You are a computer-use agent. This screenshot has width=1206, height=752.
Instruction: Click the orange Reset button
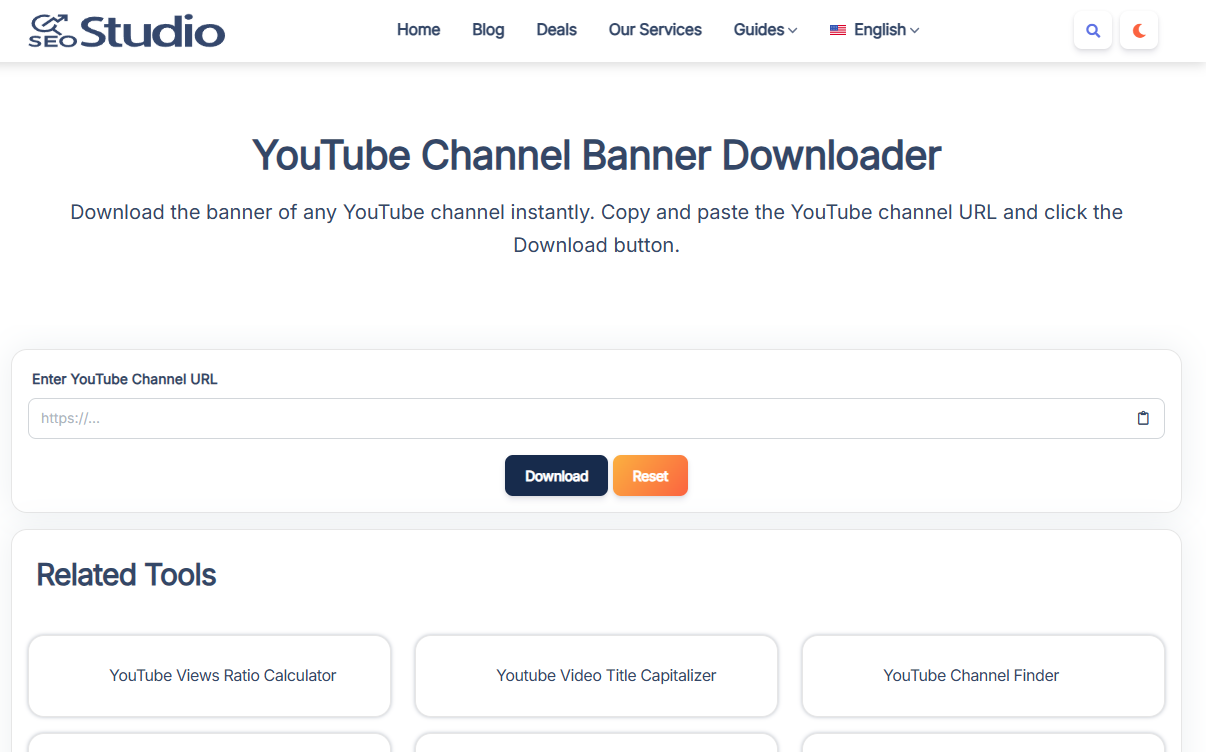click(x=650, y=476)
